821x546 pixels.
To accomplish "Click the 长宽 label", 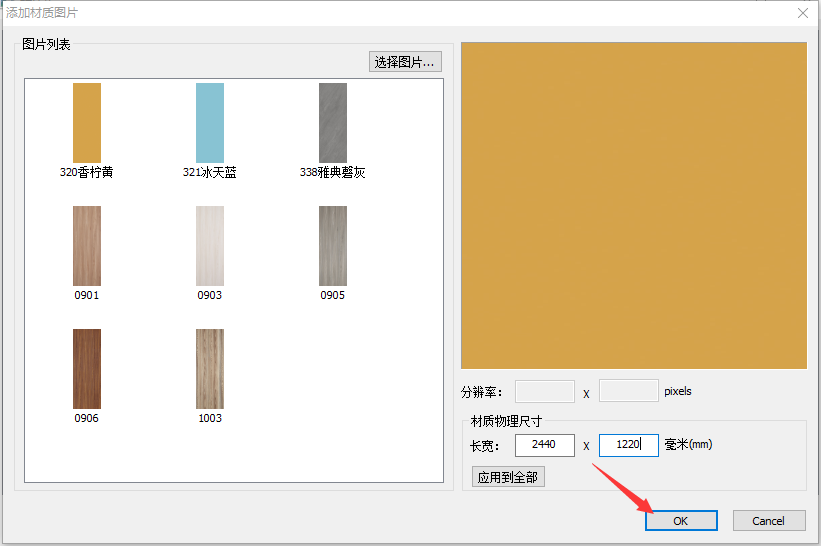I will (484, 446).
